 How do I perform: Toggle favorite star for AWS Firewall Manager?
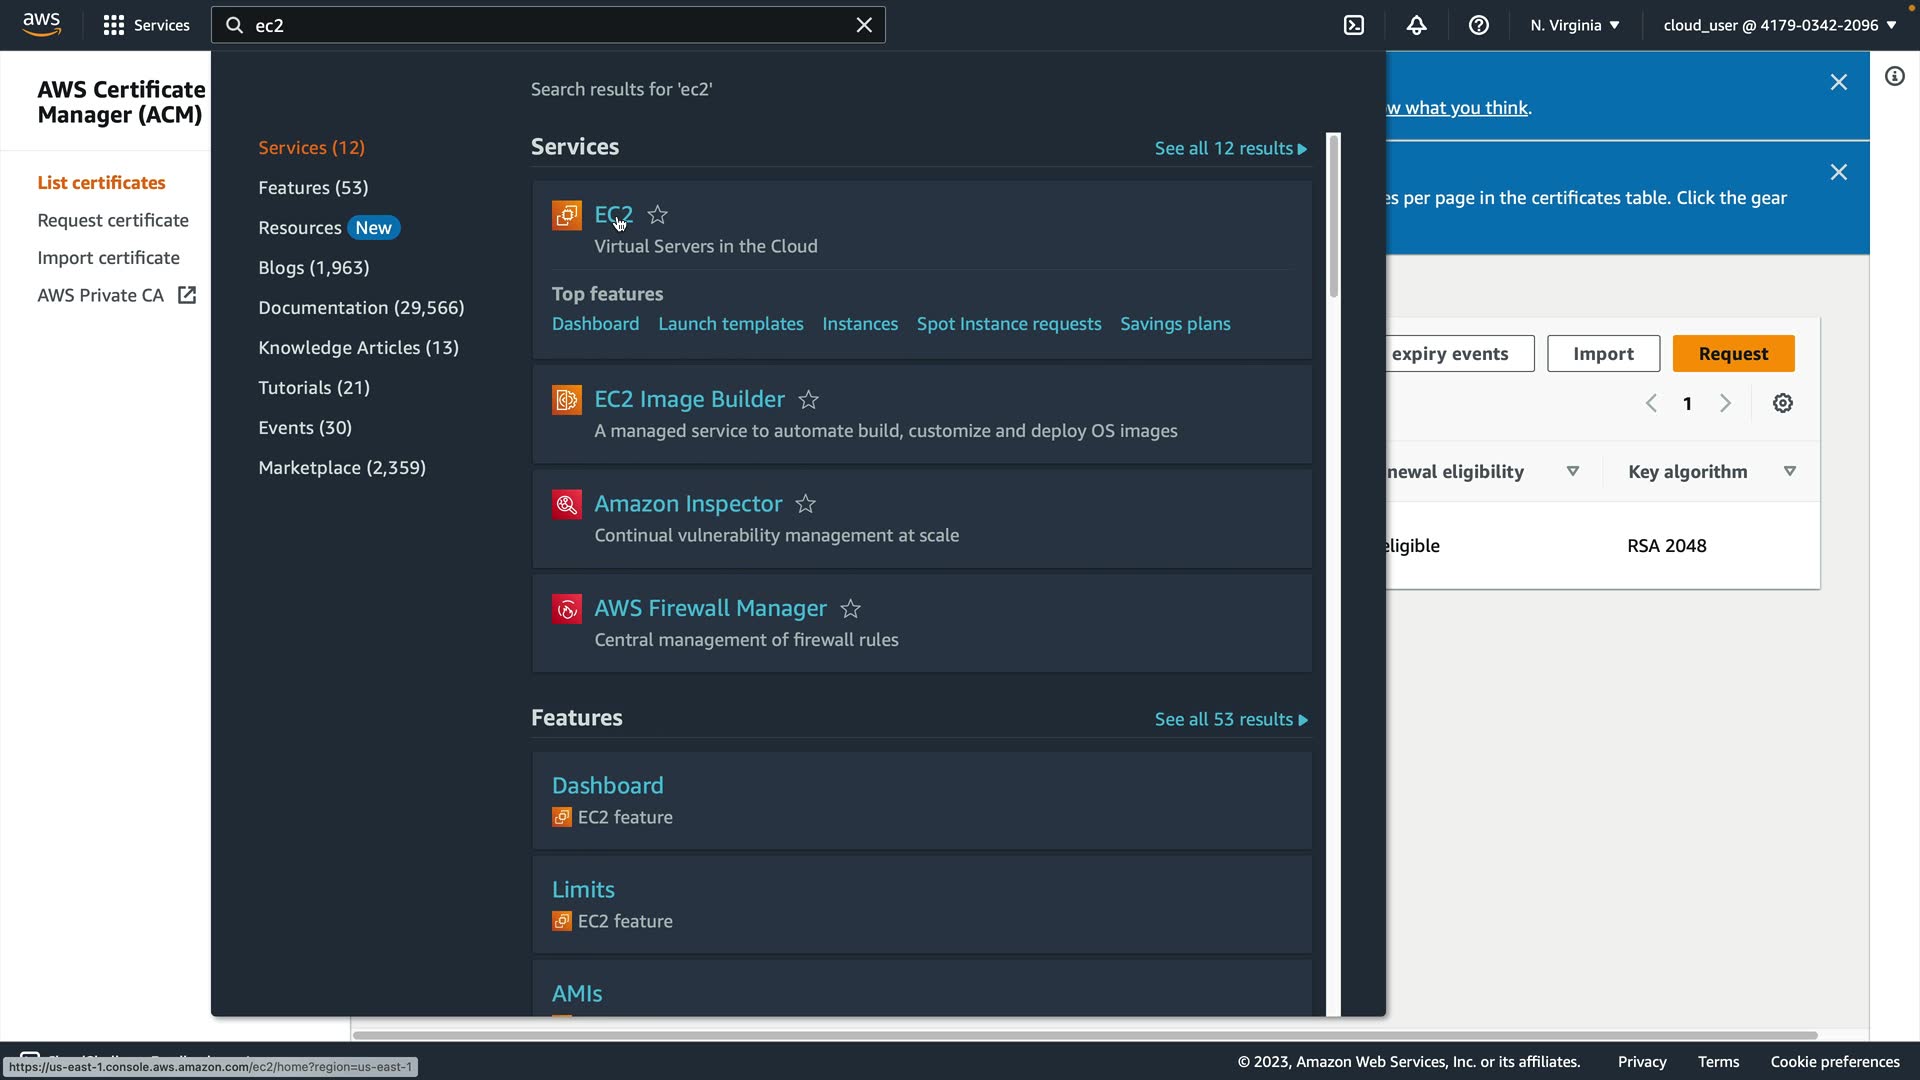850,609
